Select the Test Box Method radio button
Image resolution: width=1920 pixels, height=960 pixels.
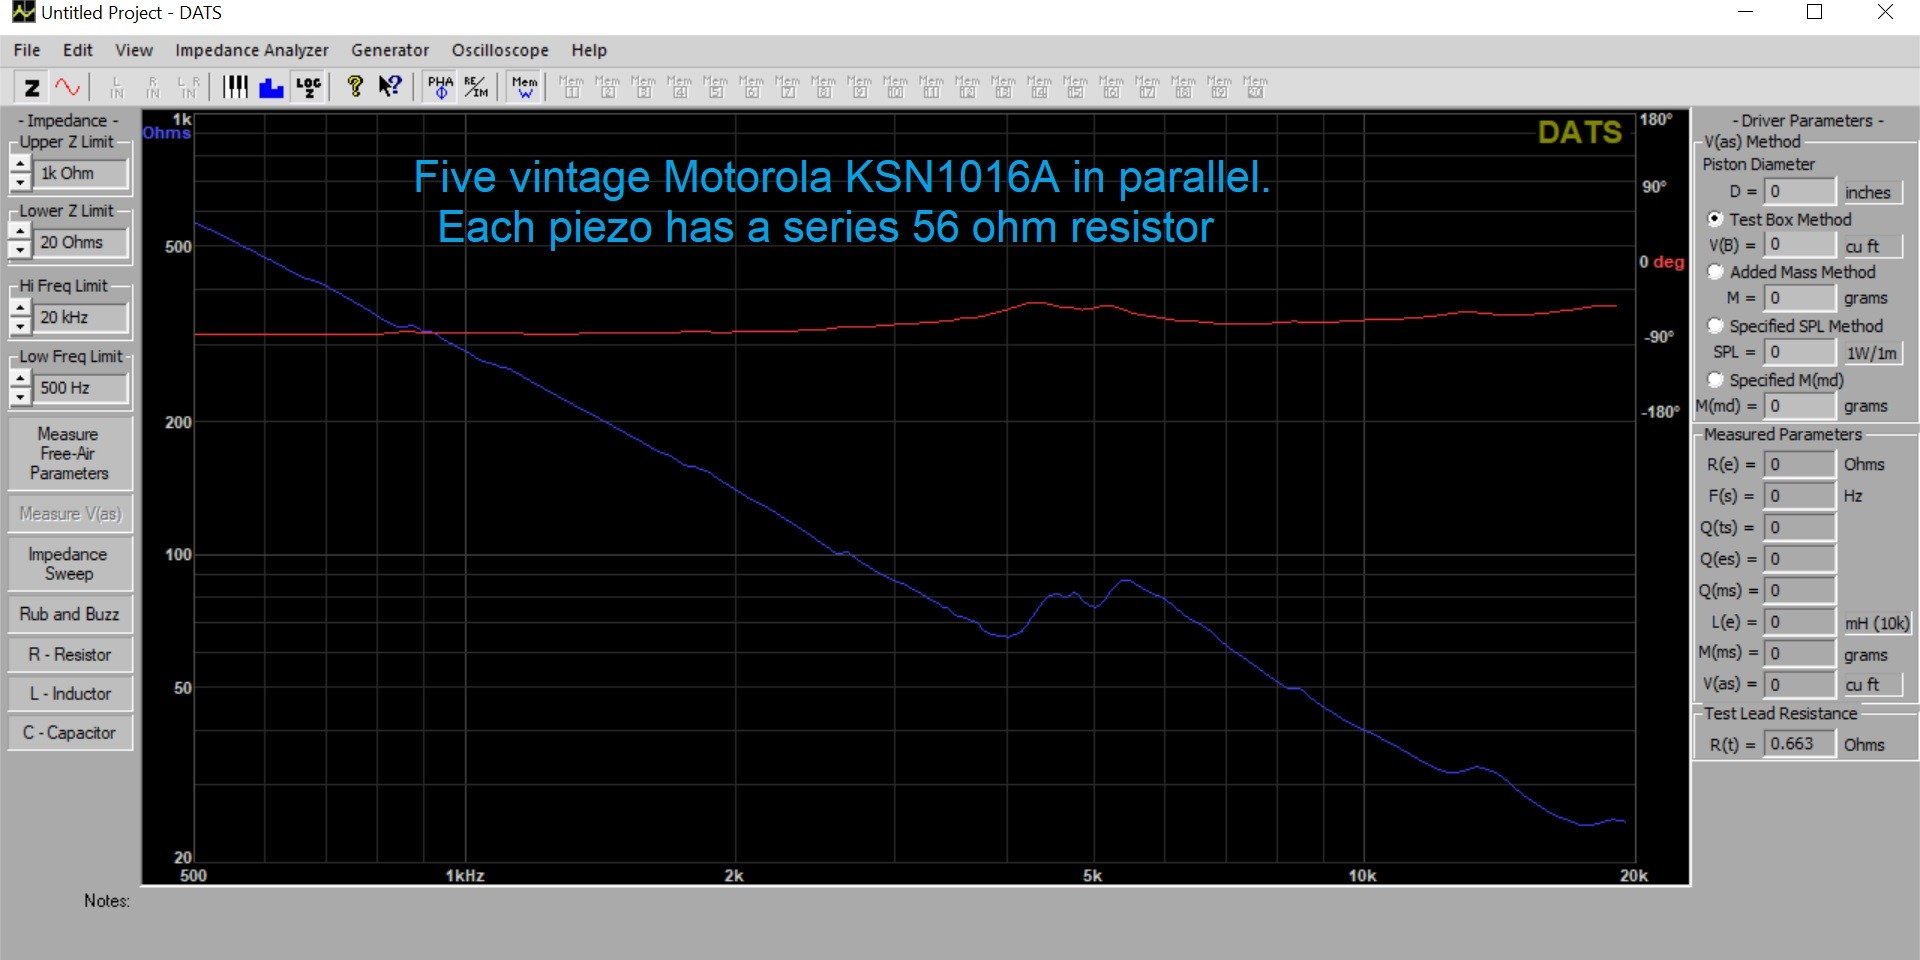(x=1715, y=219)
